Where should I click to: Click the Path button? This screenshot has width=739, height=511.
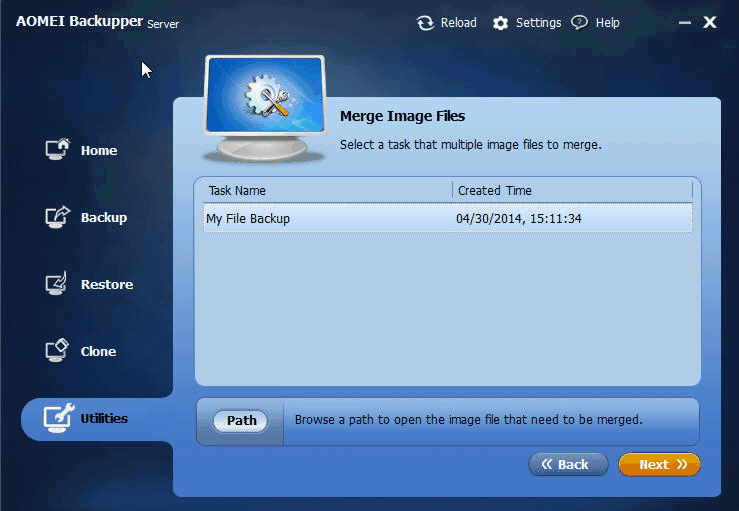(241, 420)
